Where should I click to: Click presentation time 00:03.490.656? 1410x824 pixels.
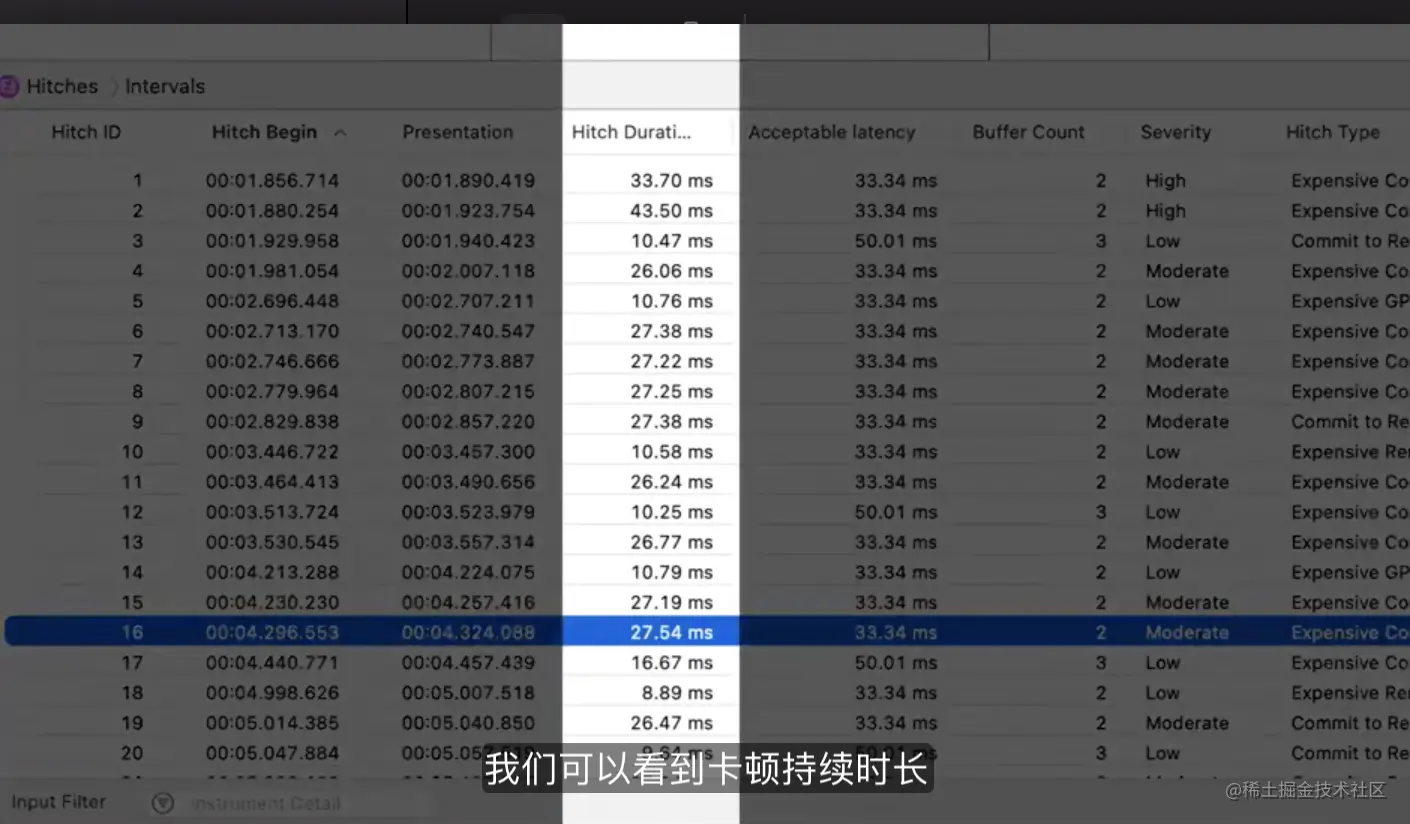[468, 482]
